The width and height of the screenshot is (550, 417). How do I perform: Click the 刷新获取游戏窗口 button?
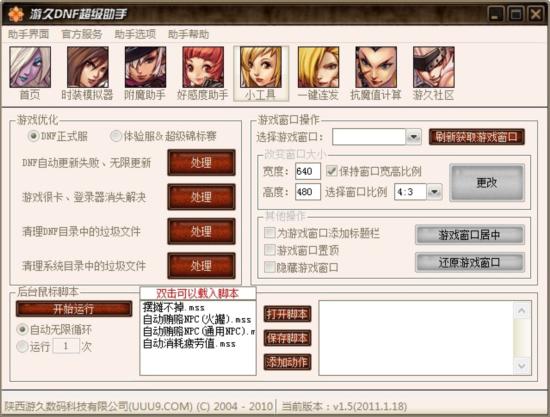pos(477,137)
